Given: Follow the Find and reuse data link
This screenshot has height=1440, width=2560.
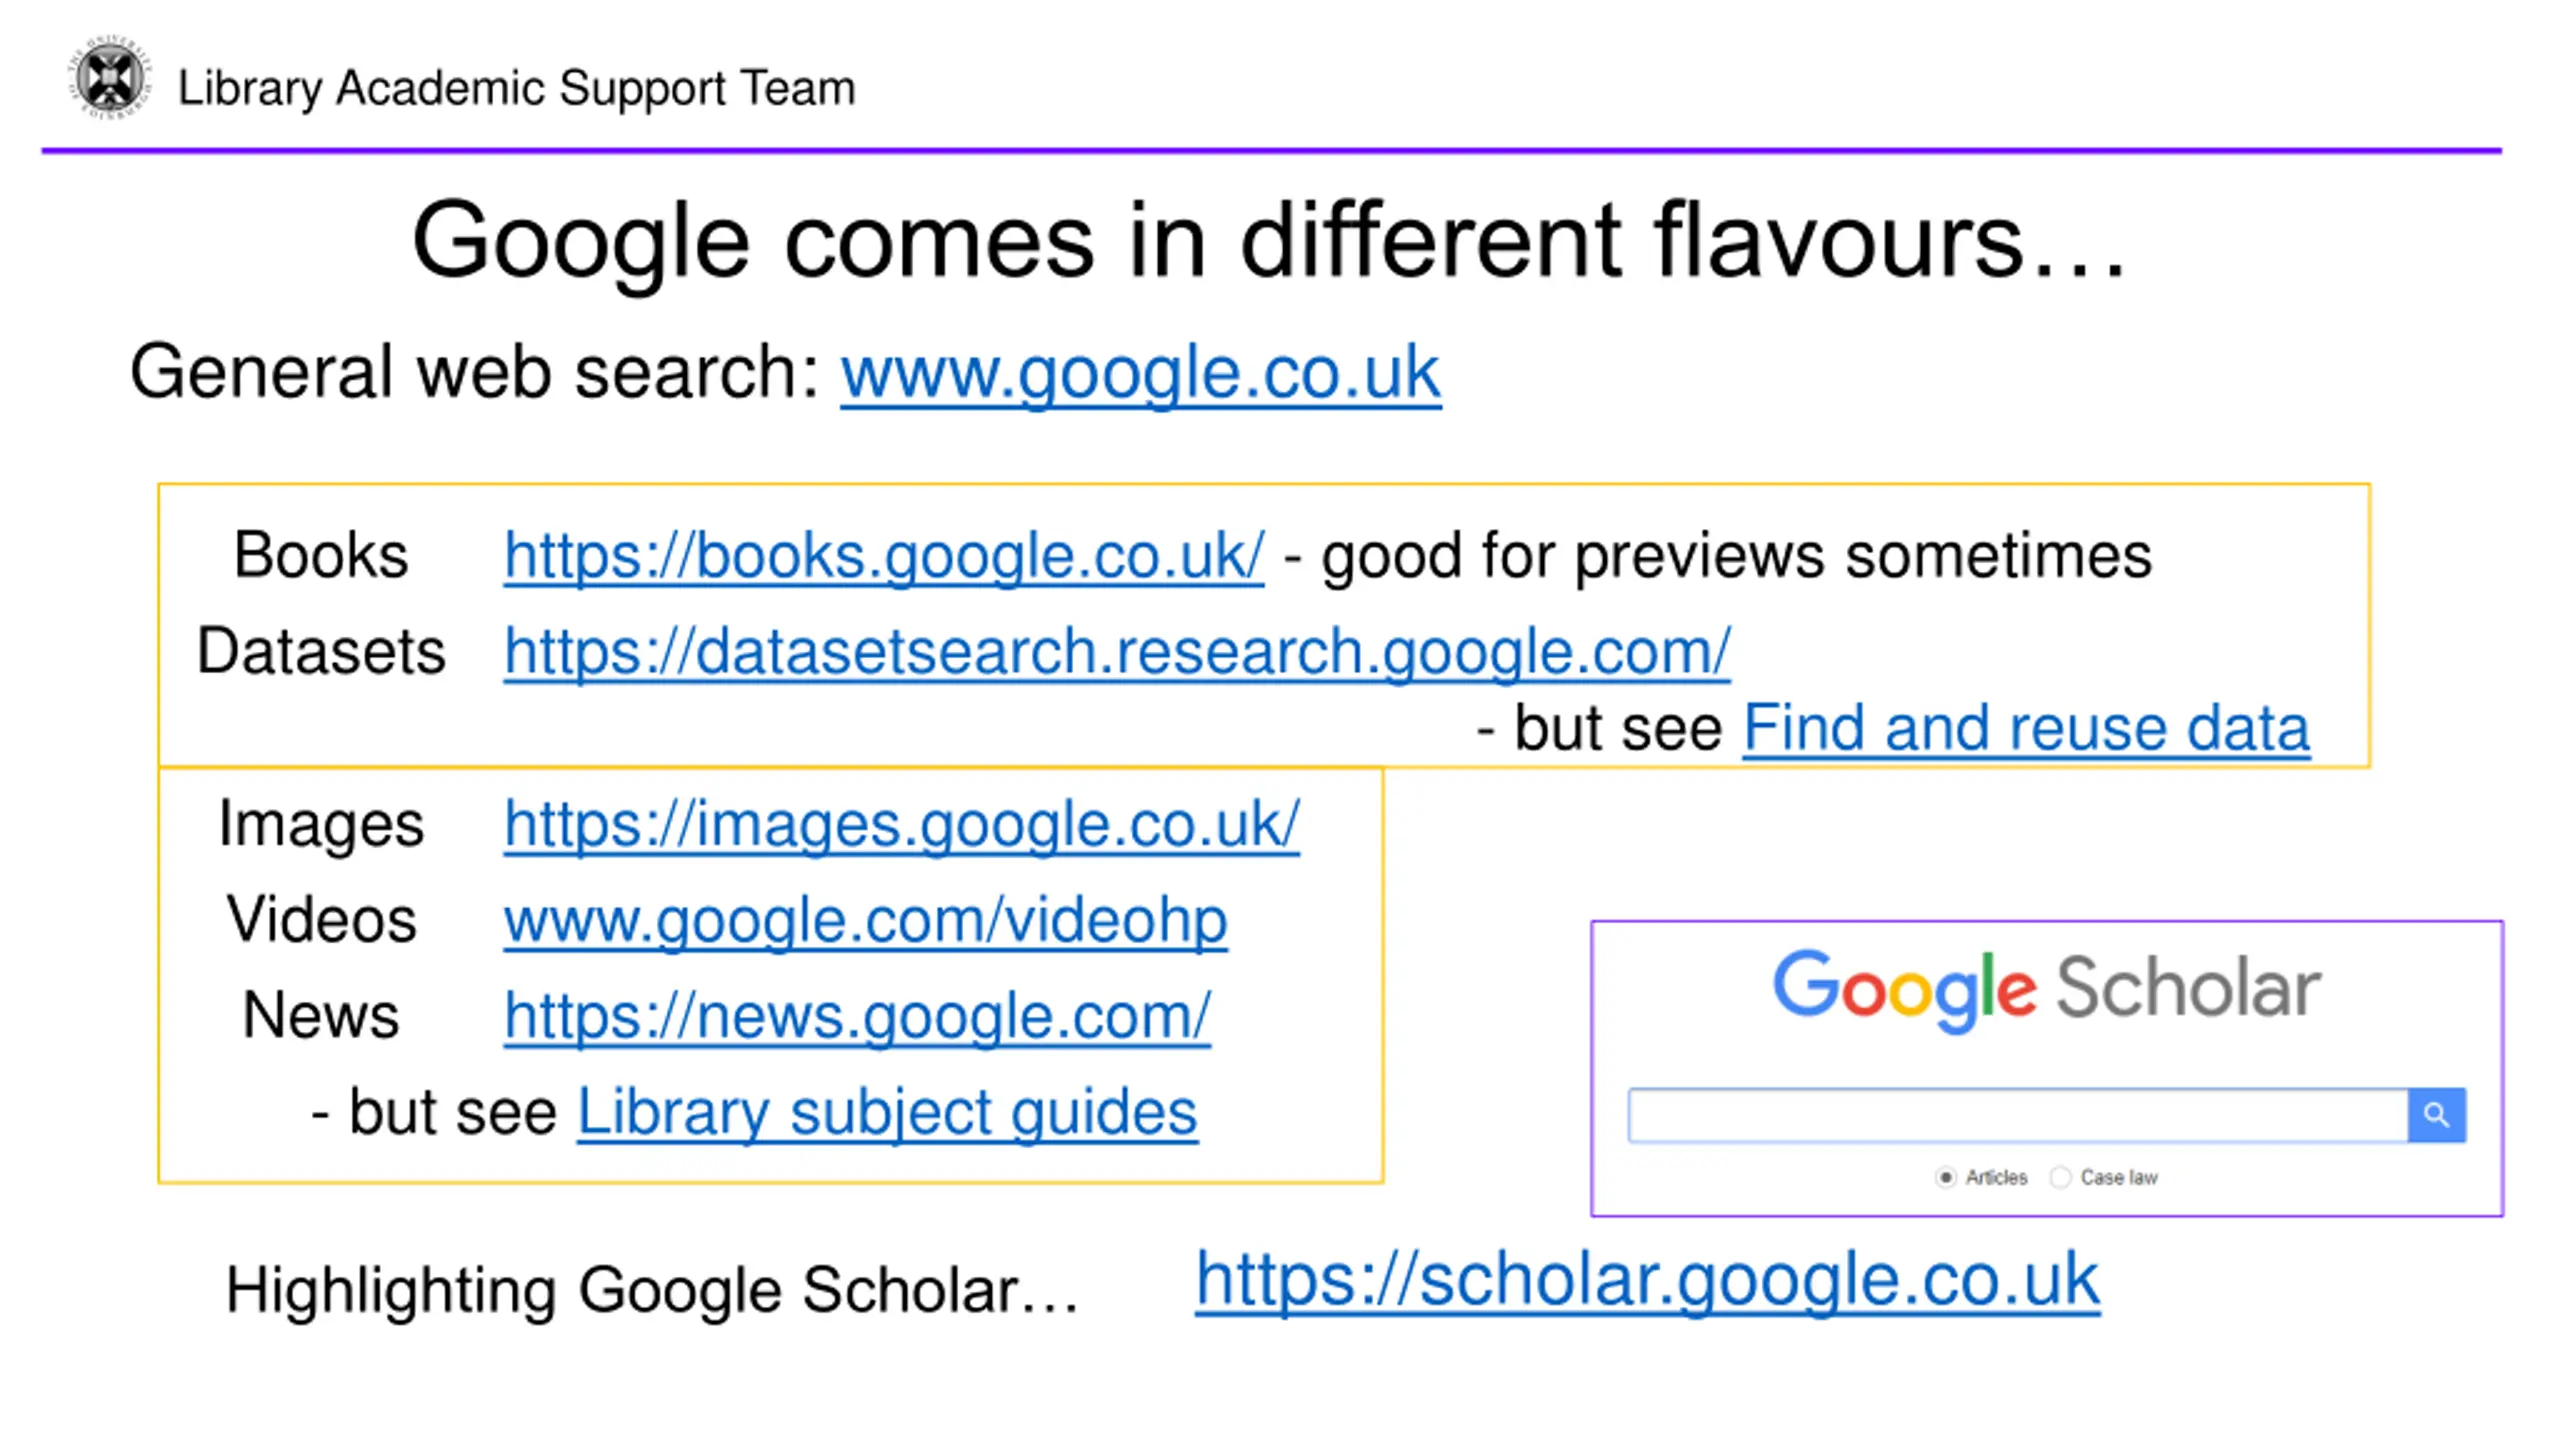Looking at the screenshot, I should coord(2026,727).
